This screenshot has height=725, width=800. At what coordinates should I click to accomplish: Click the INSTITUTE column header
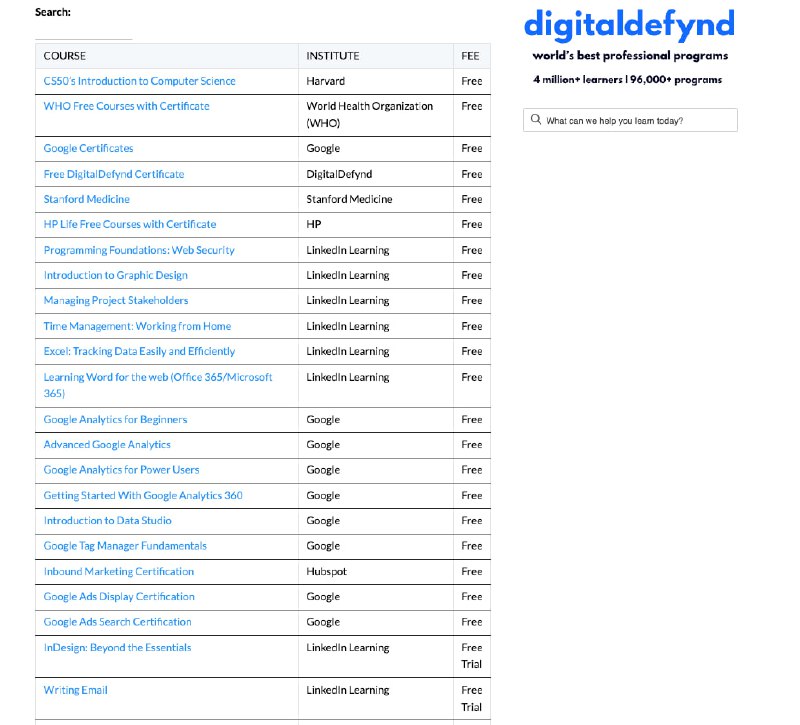332,56
